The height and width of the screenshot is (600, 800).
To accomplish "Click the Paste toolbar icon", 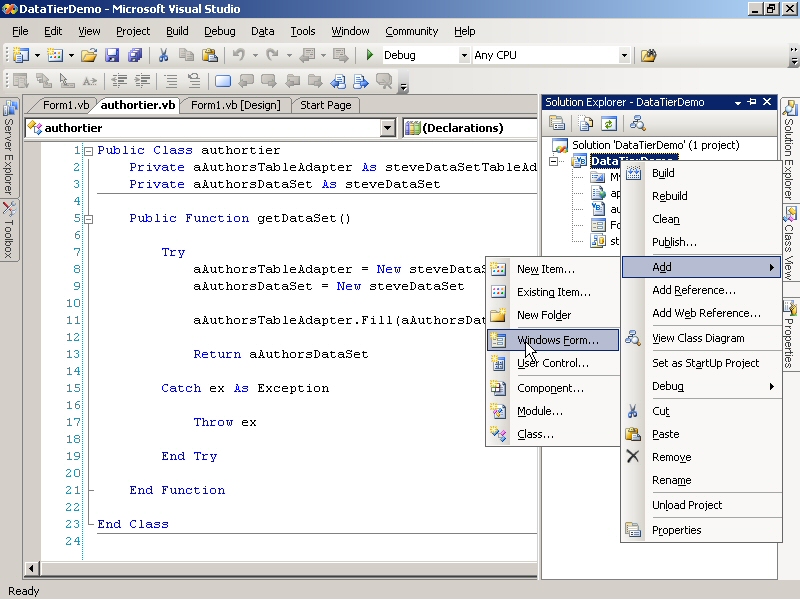I will (x=210, y=55).
